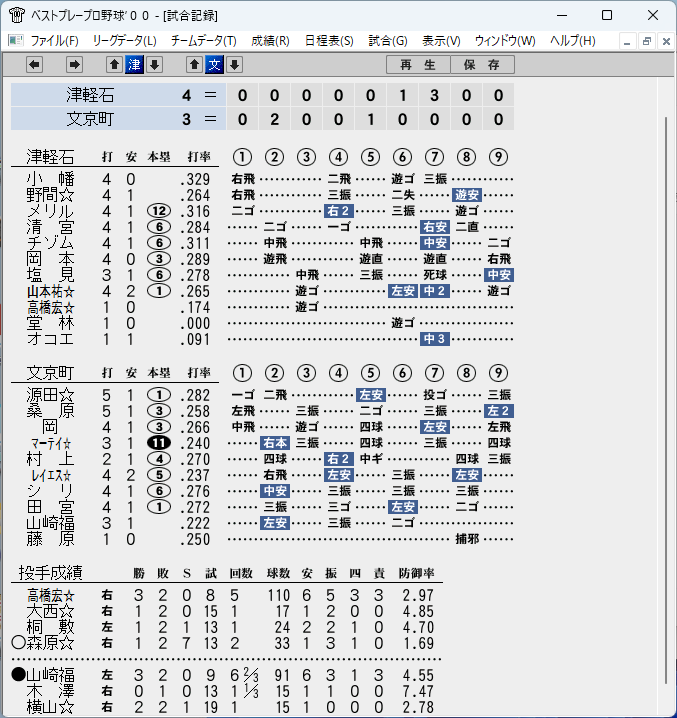Open the ファイル(F) menu
Screen dimensions: 677x718
tap(54, 41)
